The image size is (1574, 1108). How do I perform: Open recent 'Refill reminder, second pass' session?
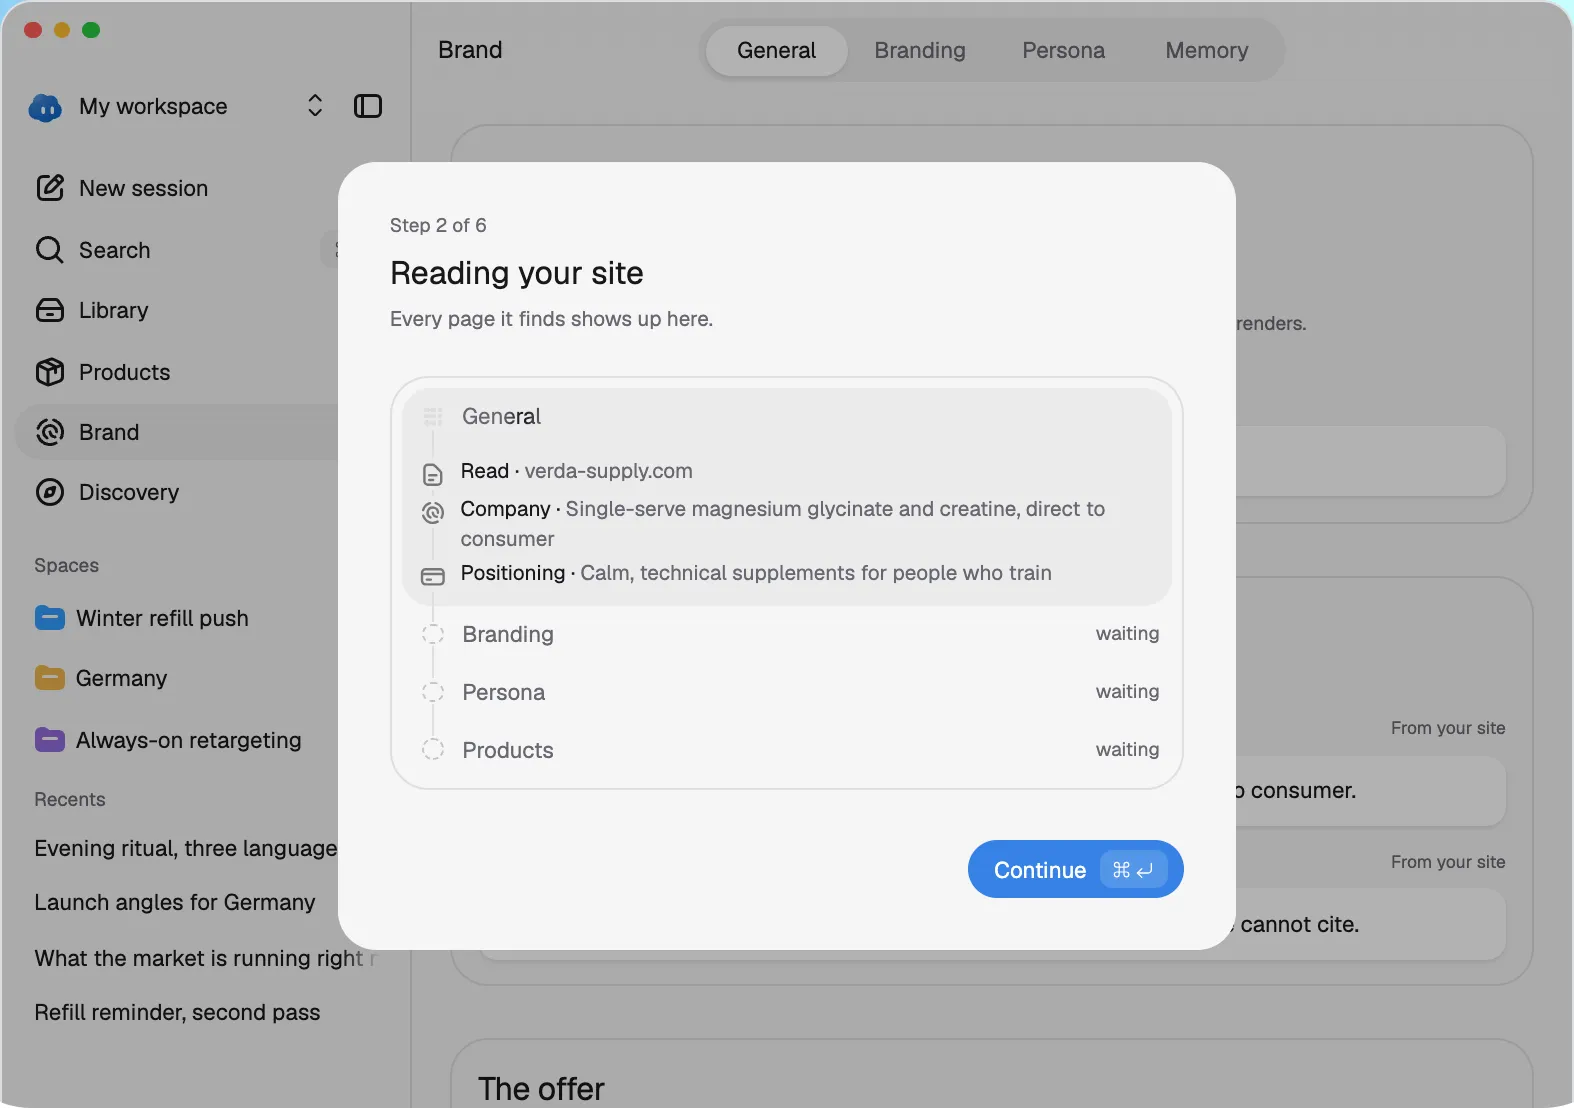177,1012
